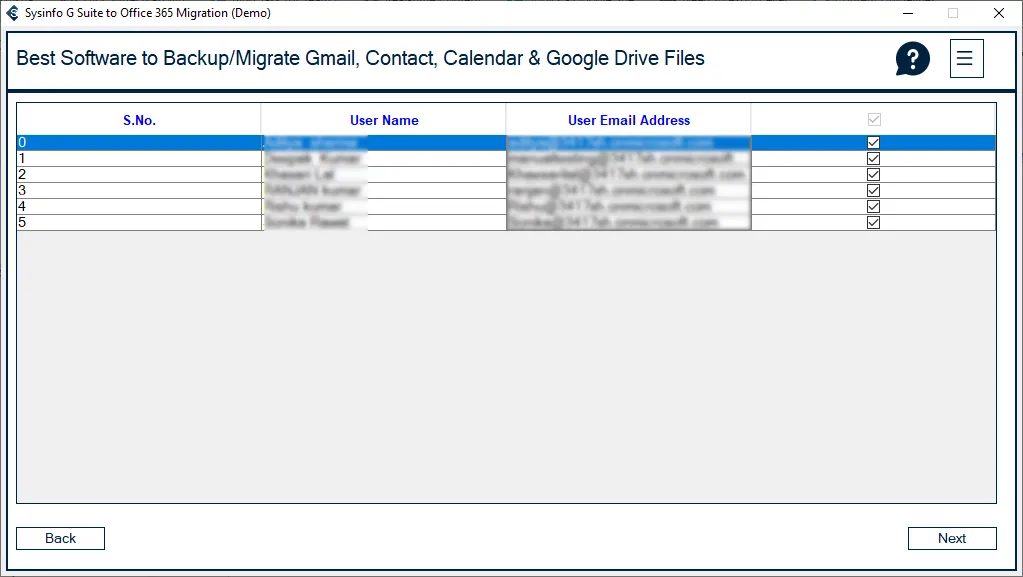
Task: Select serial number cell 2
Action: (x=139, y=174)
